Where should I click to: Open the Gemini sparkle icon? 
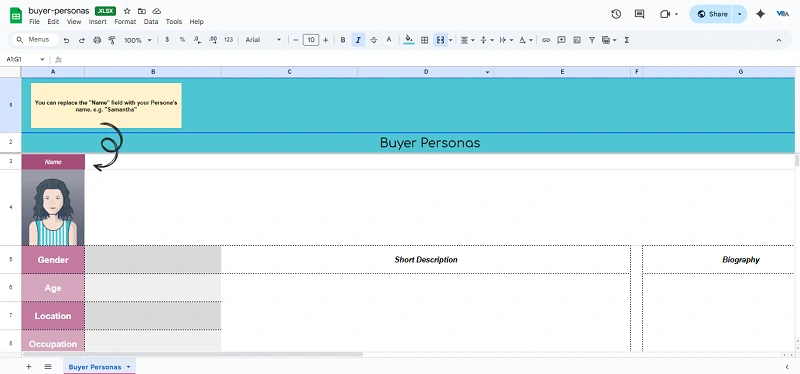pos(760,14)
